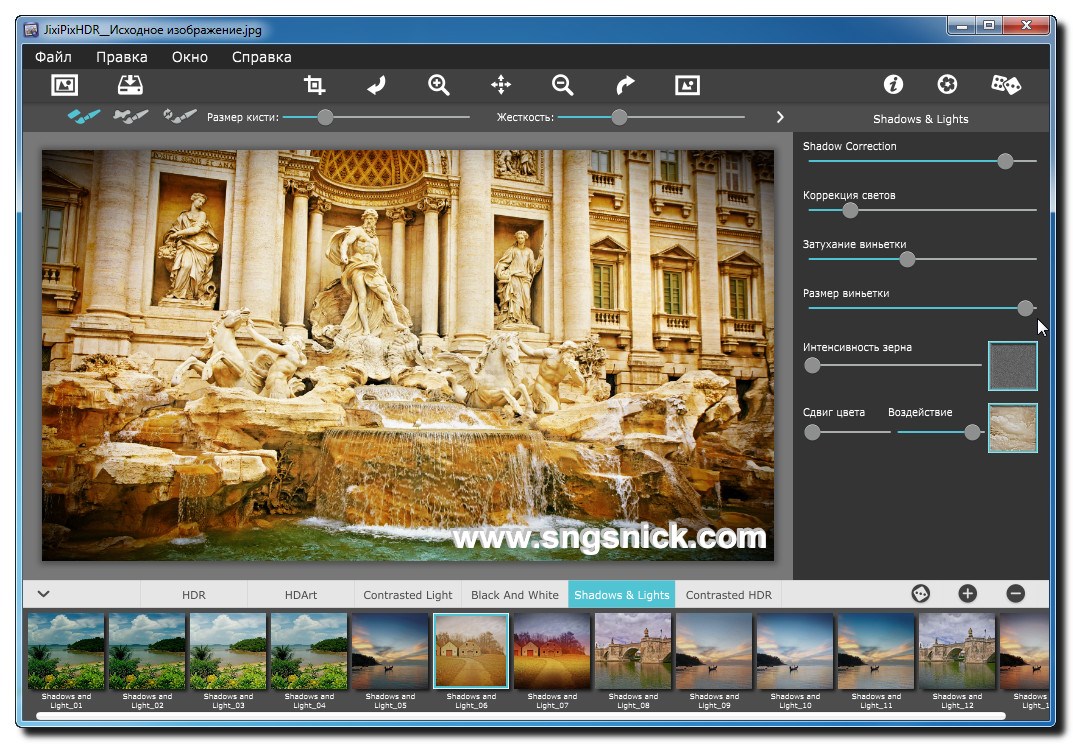Open the Справка menu

(x=261, y=57)
